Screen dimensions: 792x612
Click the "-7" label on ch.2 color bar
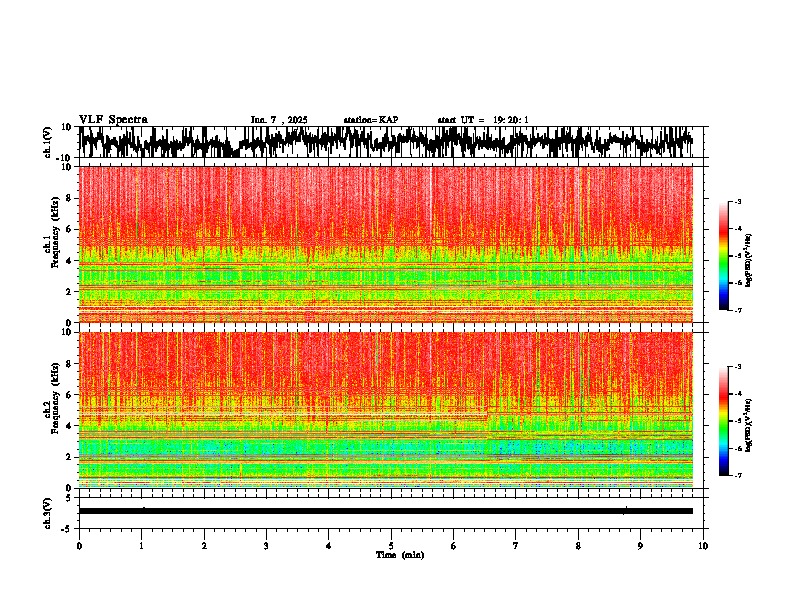pyautogui.click(x=738, y=476)
